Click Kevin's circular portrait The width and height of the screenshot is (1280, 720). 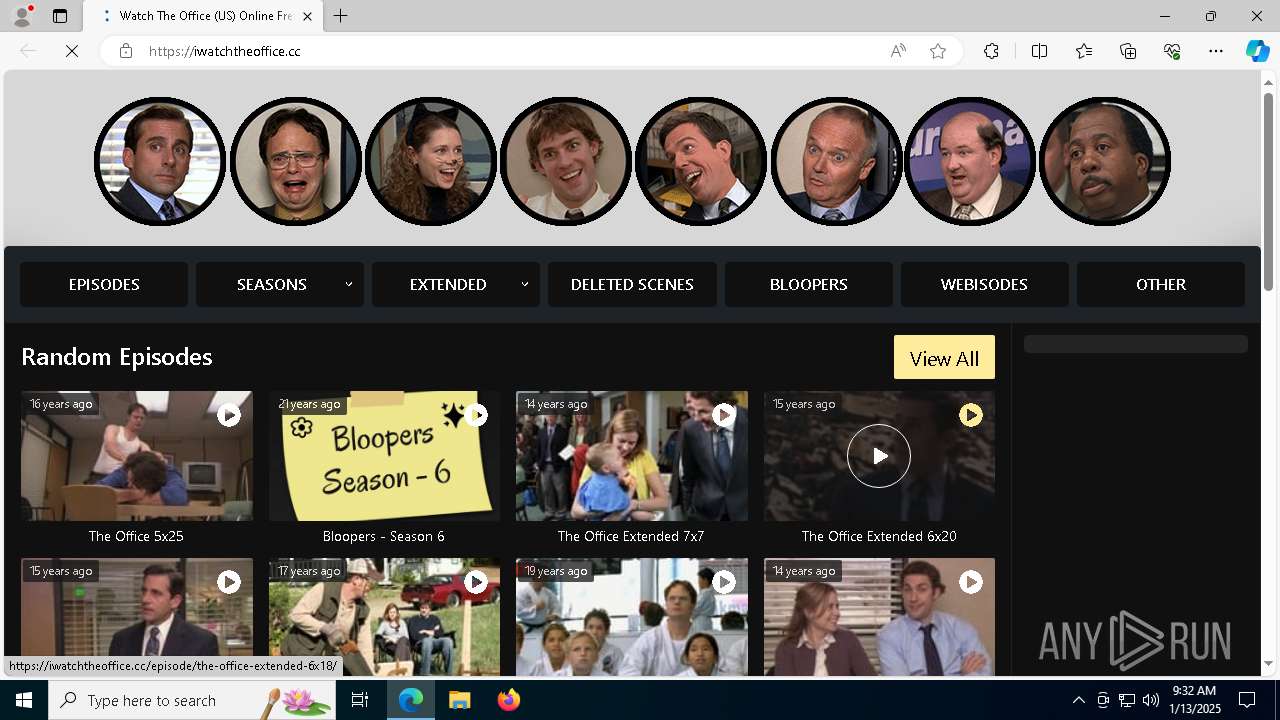click(970, 161)
